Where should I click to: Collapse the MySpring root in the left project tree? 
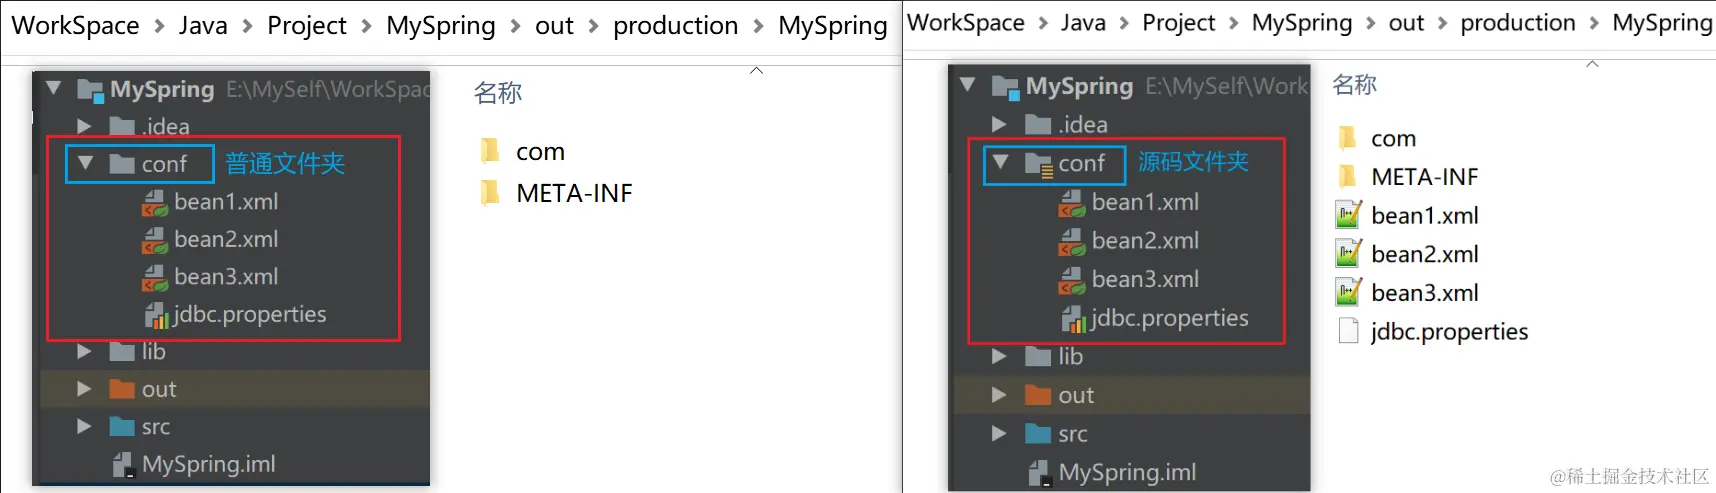pyautogui.click(x=54, y=89)
